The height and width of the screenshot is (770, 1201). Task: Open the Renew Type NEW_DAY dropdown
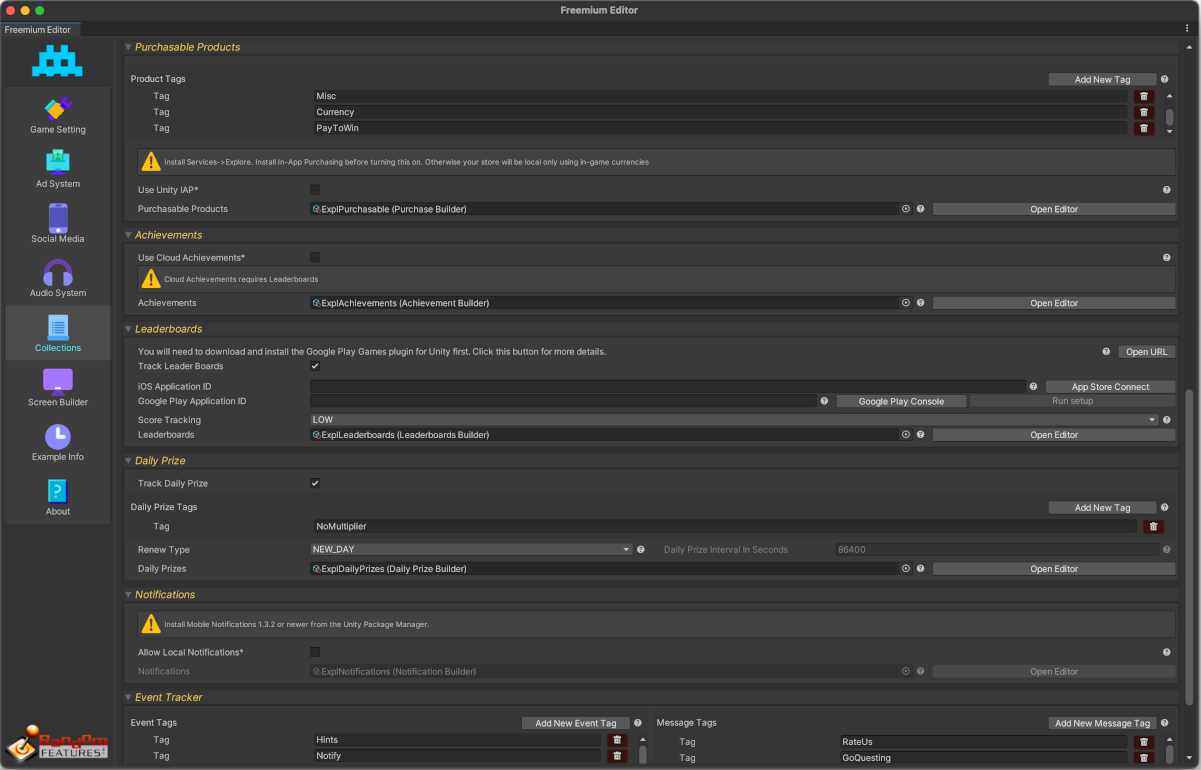[471, 549]
